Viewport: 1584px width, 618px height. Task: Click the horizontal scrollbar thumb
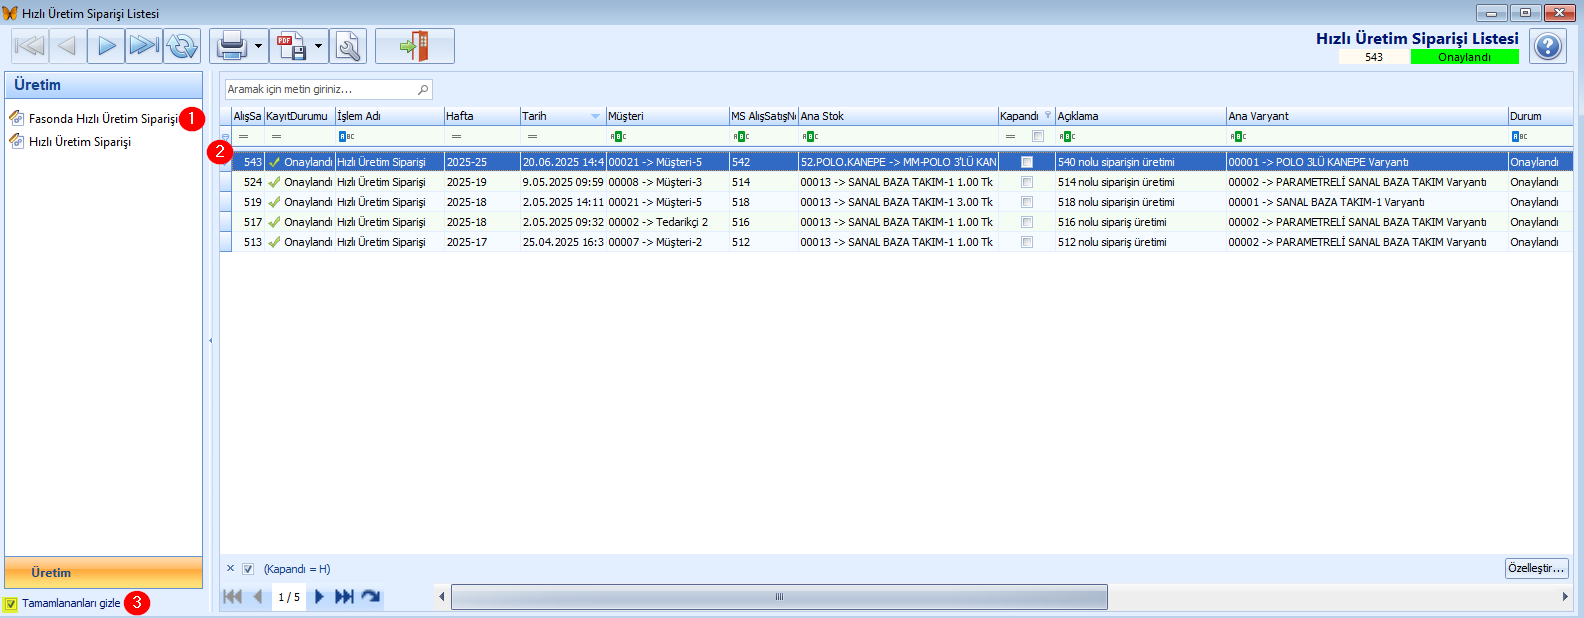779,597
